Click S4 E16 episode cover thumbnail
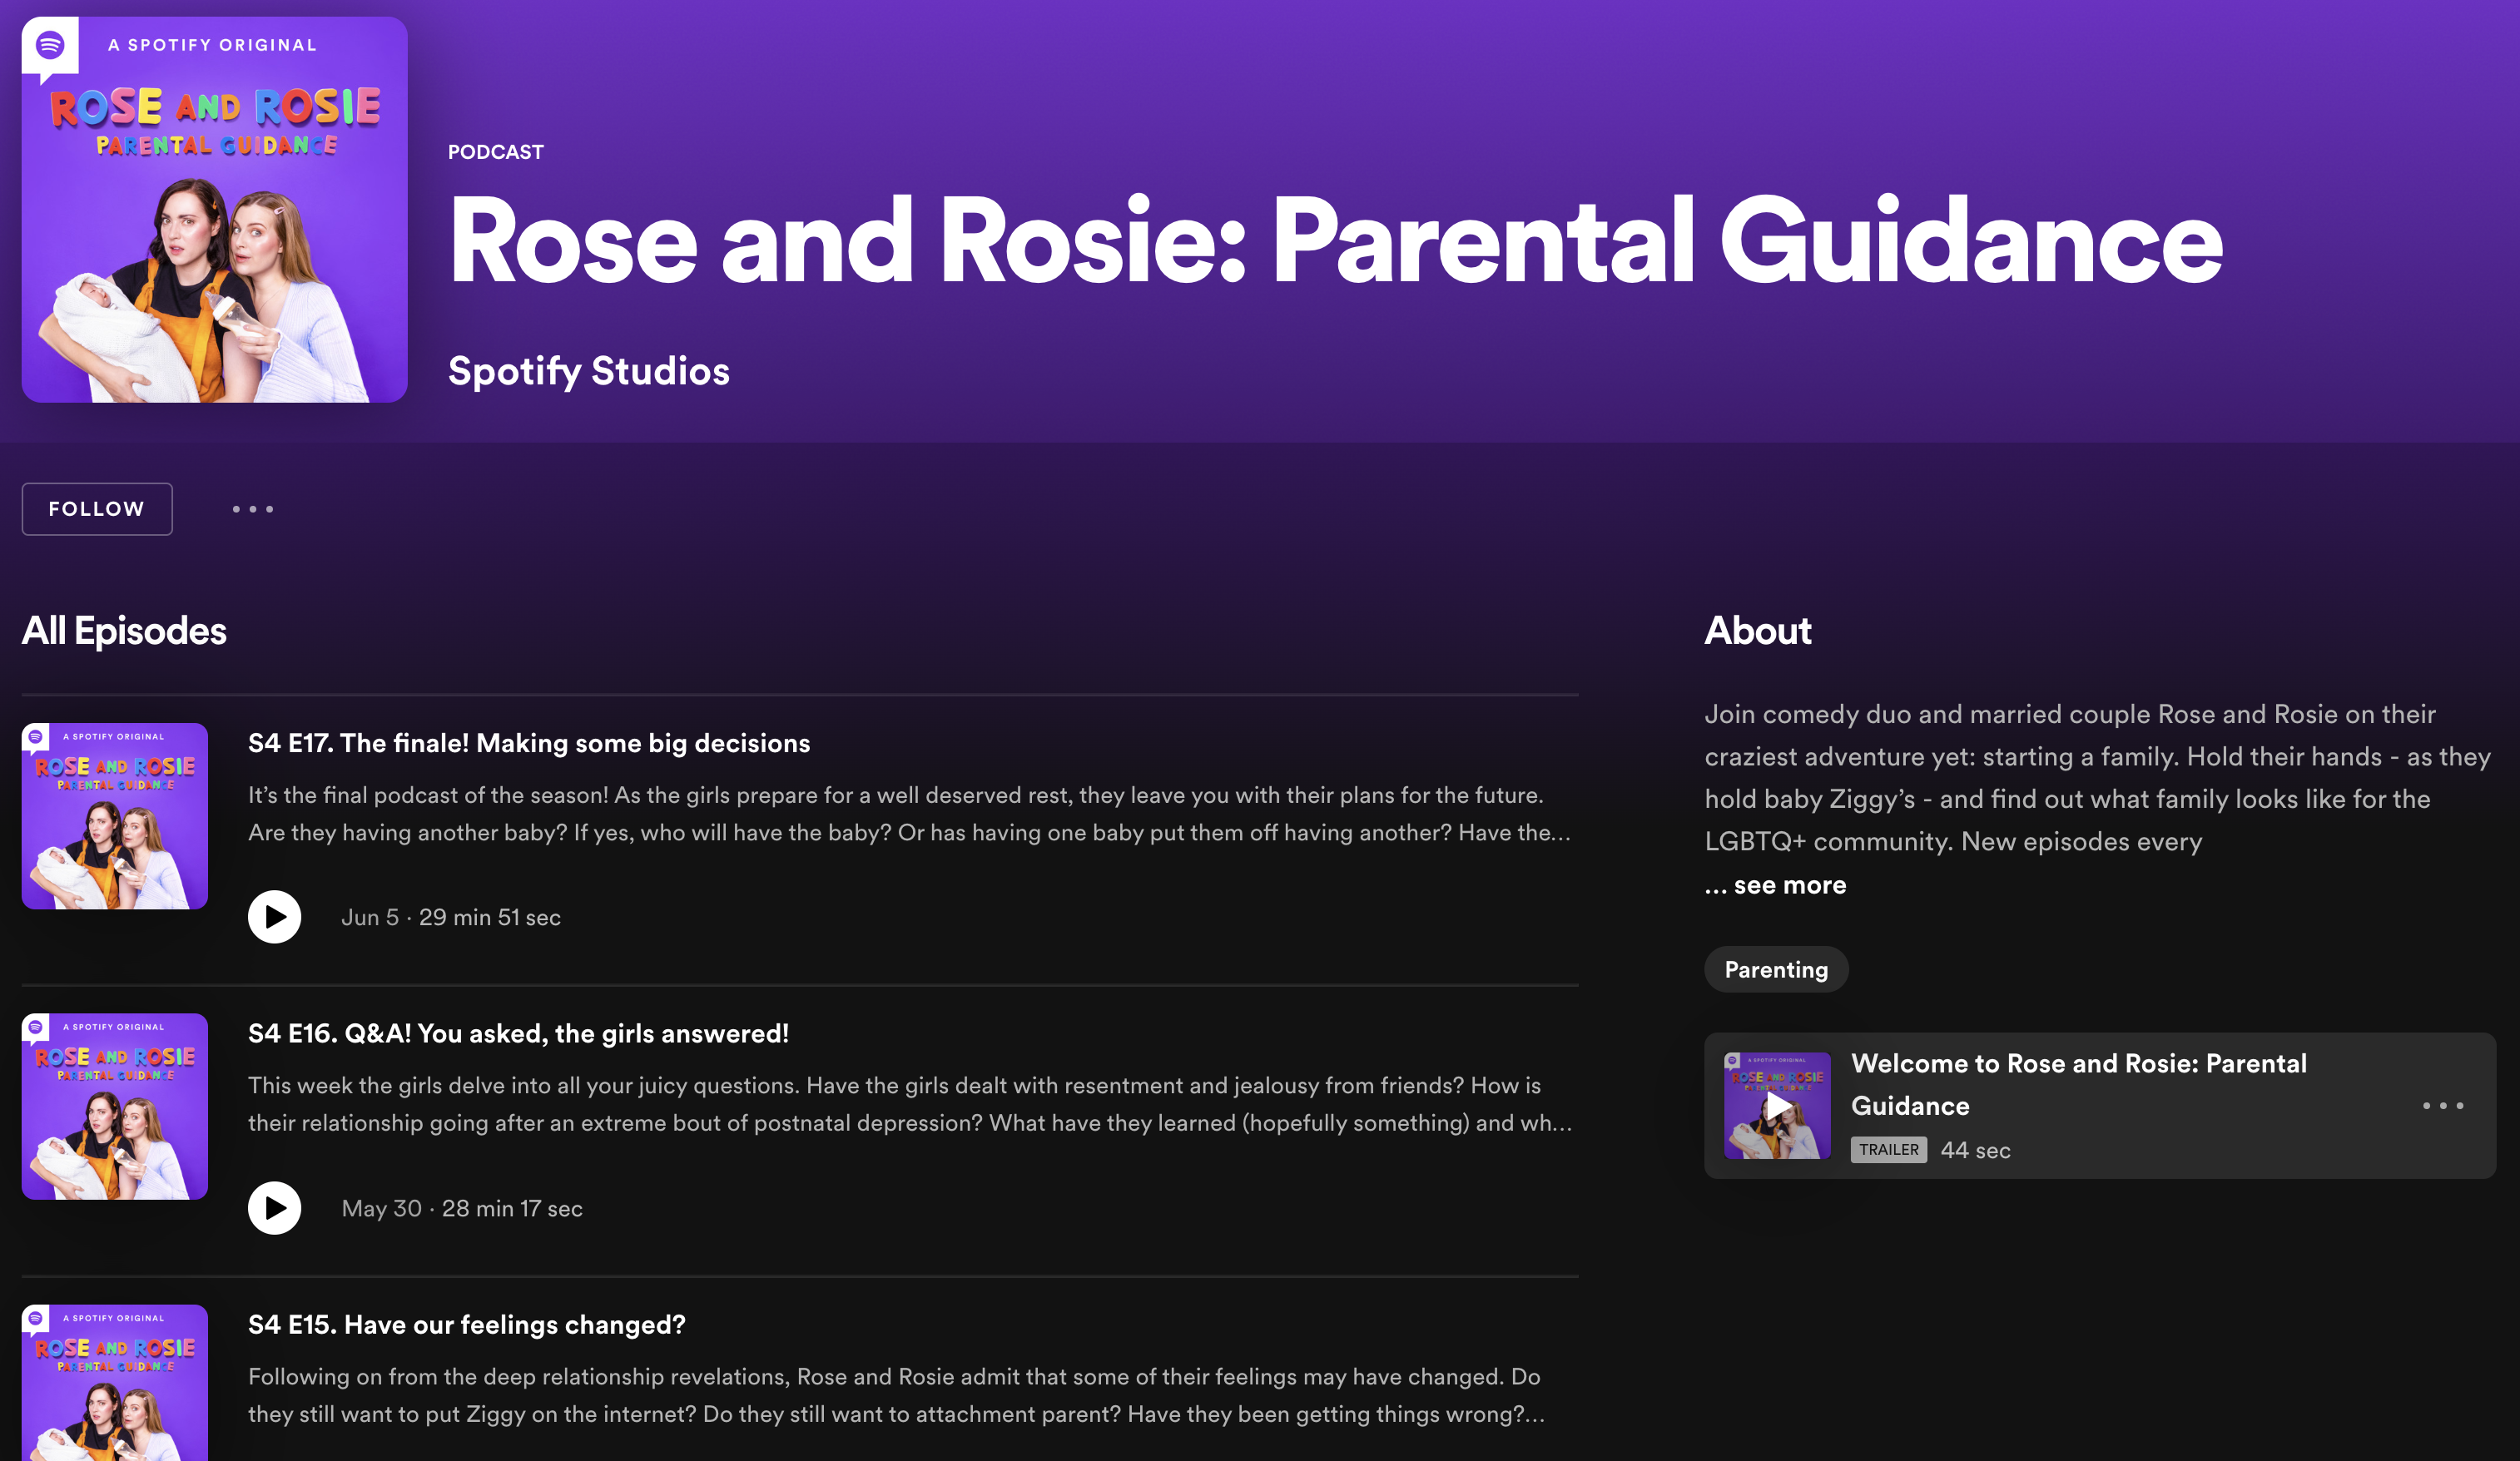The width and height of the screenshot is (2520, 1461). [114, 1106]
